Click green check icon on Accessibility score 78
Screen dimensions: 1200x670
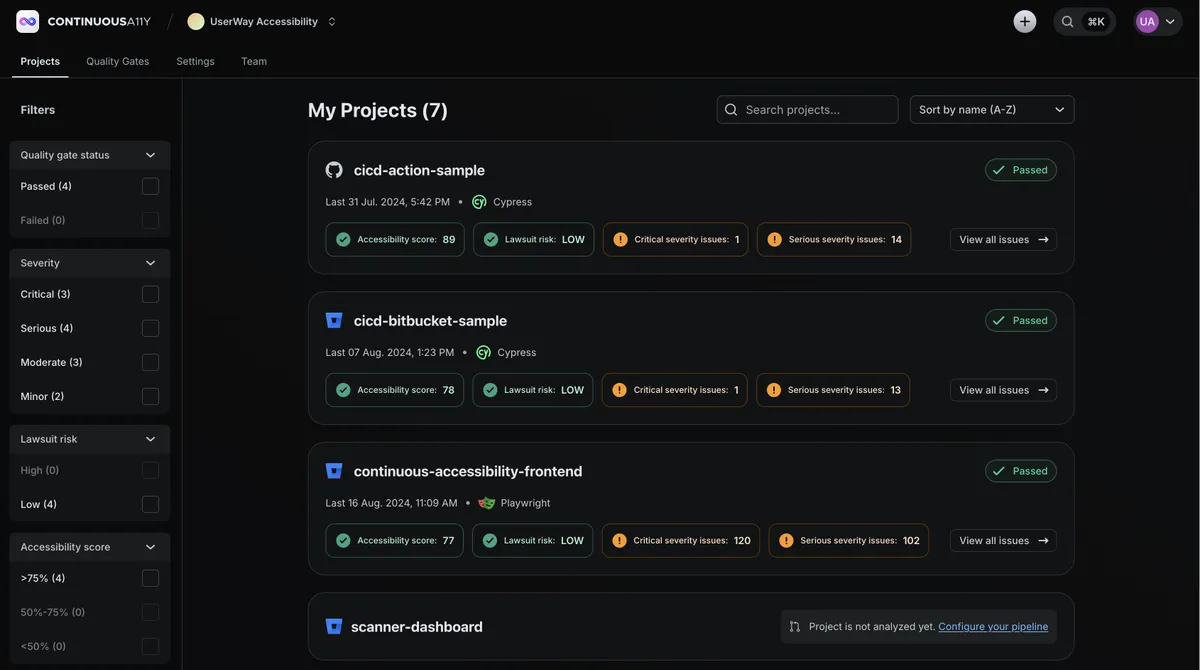click(343, 390)
